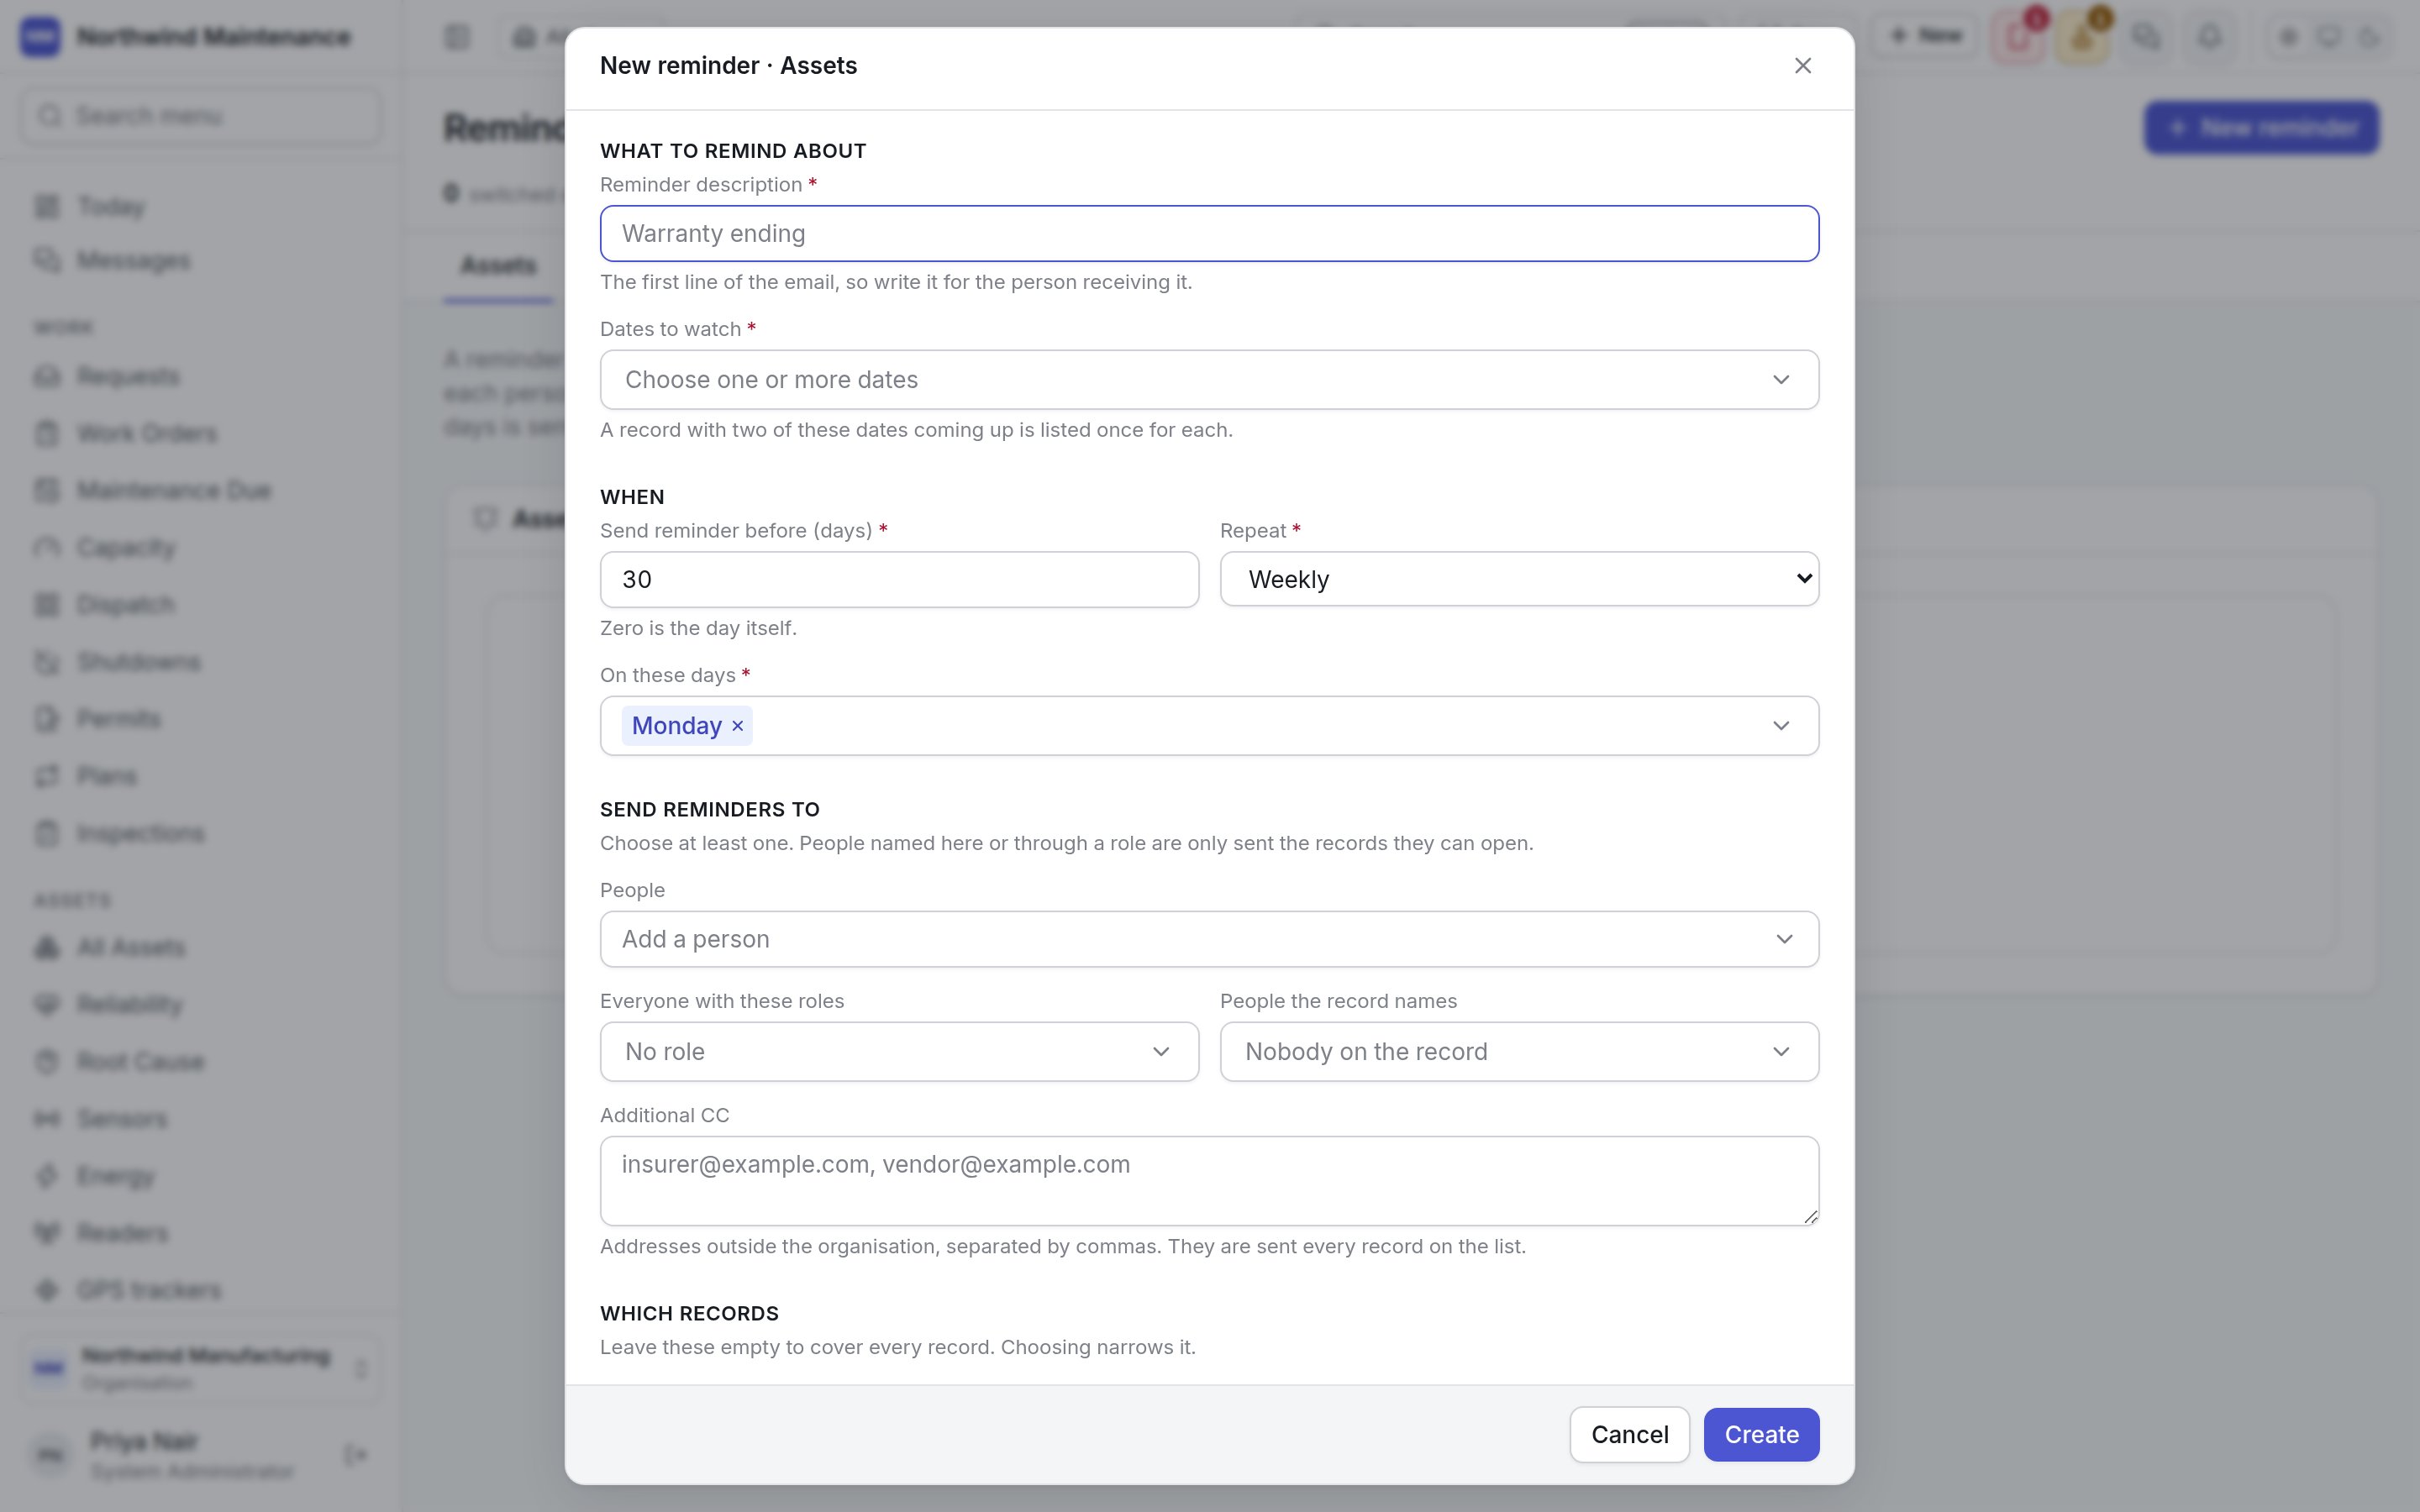Open Messages in the sidebar
The width and height of the screenshot is (2420, 1512).
pyautogui.click(x=200, y=261)
